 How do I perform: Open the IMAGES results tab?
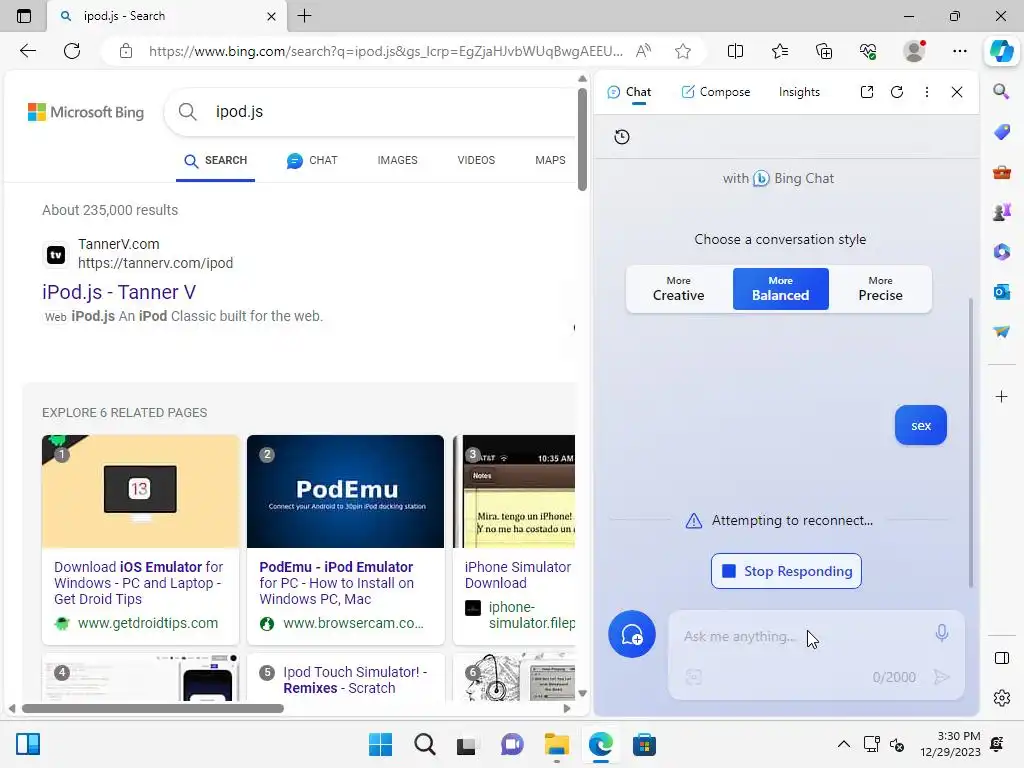[x=397, y=160]
